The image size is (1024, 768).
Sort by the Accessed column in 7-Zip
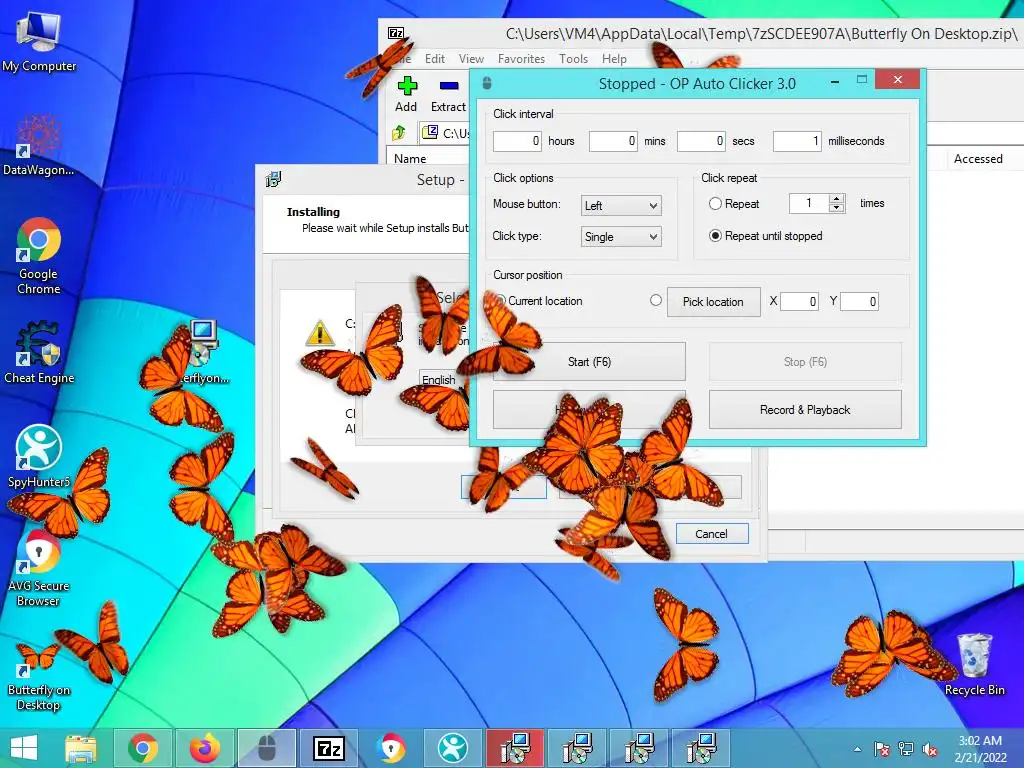click(978, 159)
